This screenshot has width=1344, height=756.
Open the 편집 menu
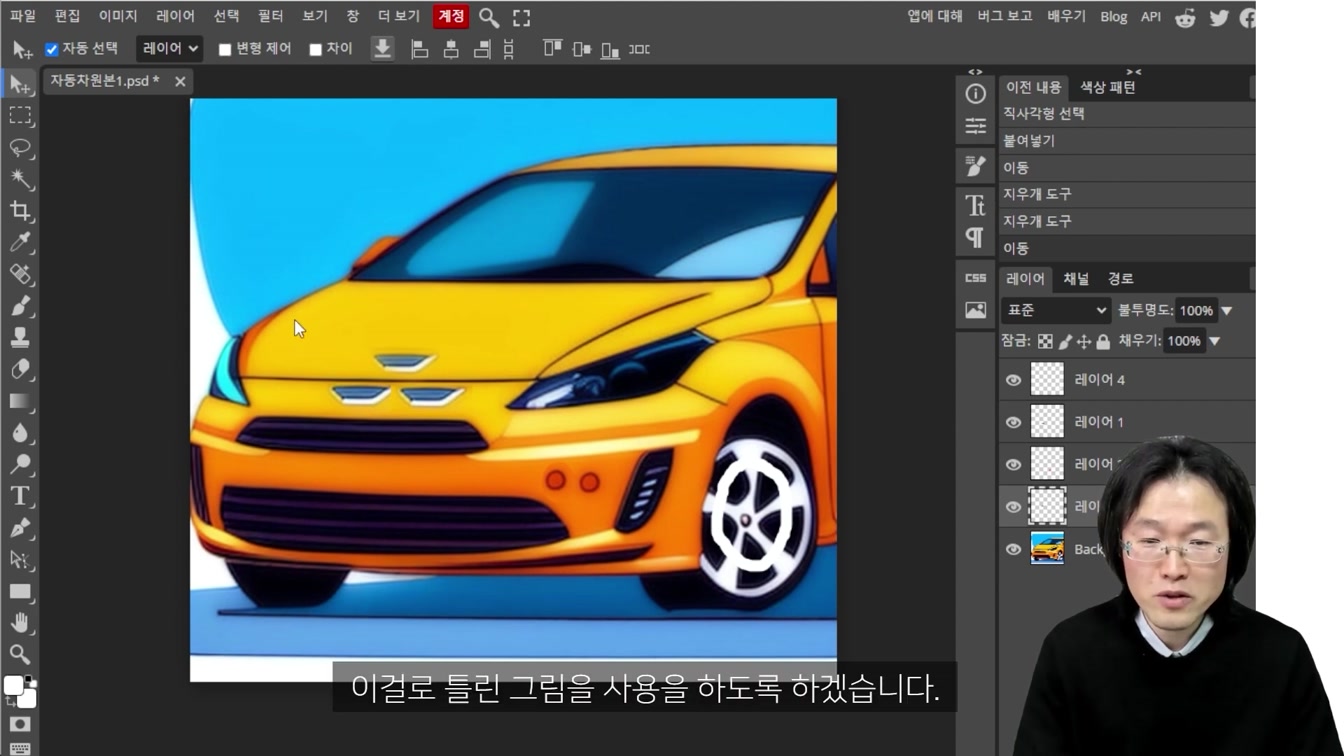[67, 16]
